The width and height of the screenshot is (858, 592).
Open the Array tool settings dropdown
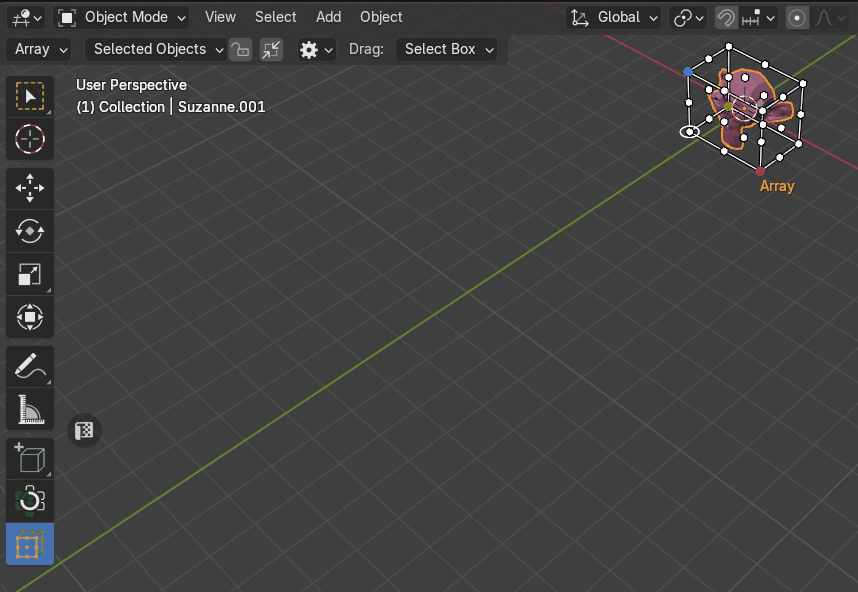click(x=39, y=49)
